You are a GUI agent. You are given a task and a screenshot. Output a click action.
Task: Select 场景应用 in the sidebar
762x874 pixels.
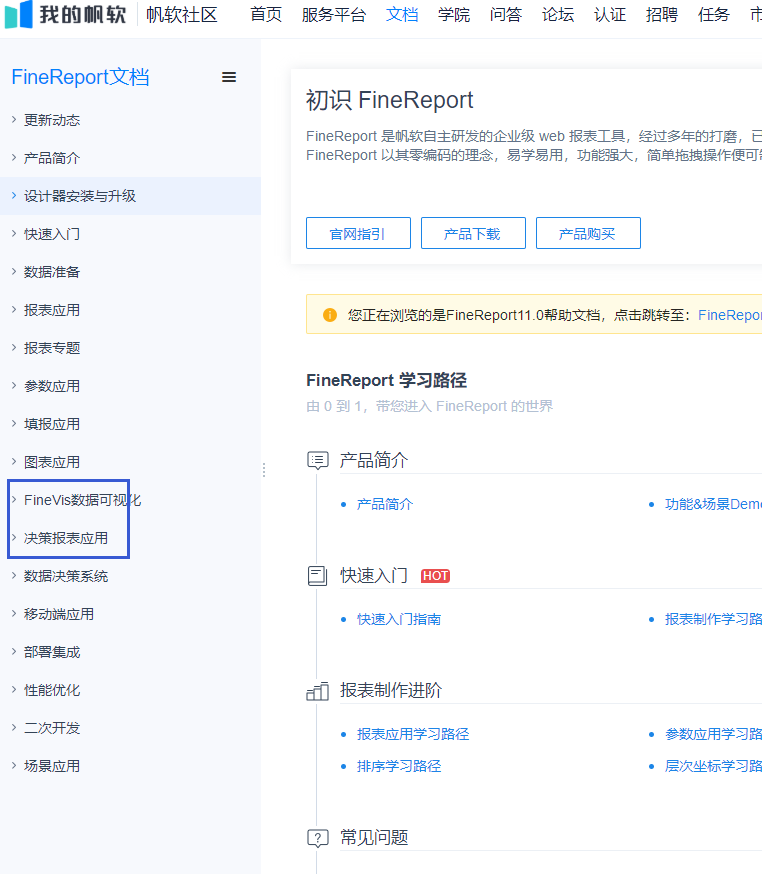click(x=52, y=766)
